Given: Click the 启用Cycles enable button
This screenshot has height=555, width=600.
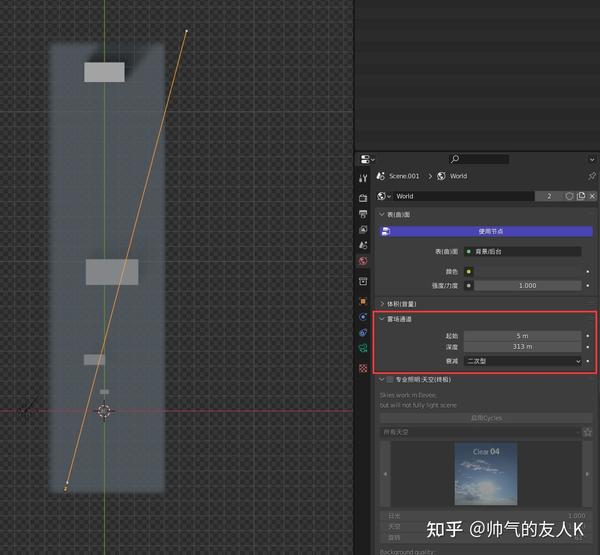Looking at the screenshot, I should pyautogui.click(x=486, y=418).
